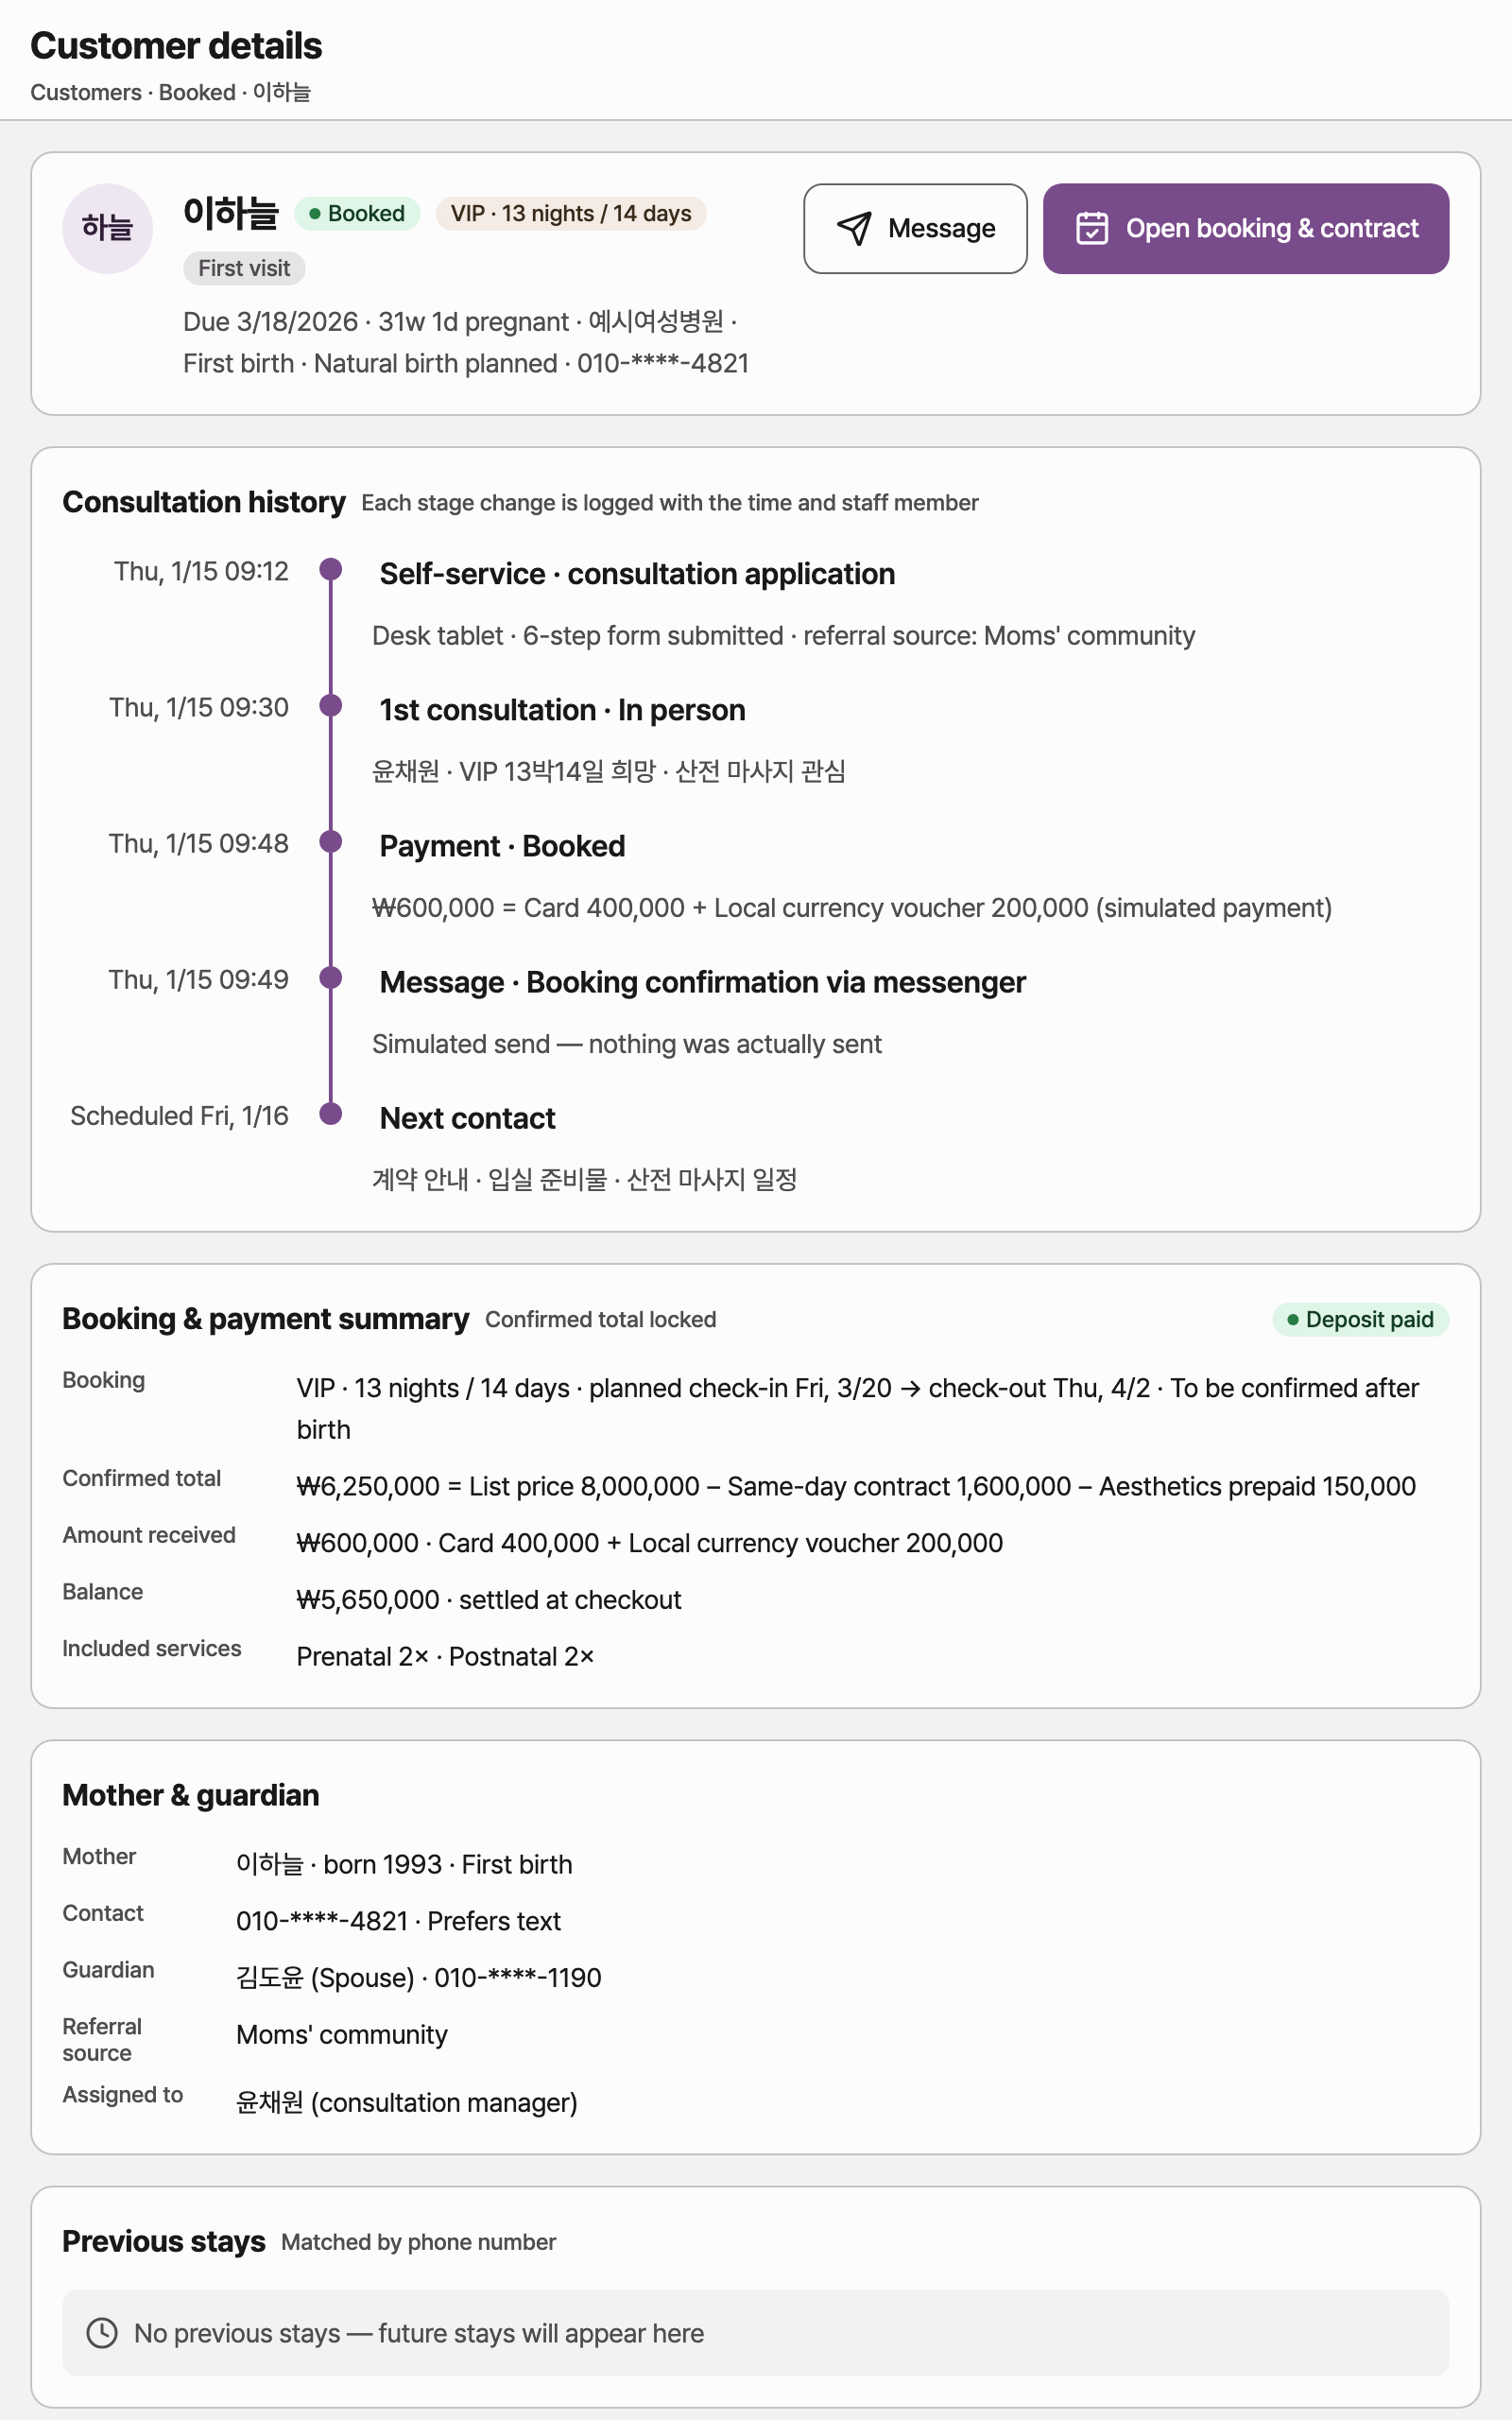Click the '₩5,650,000 · settled at checkout' balance

click(489, 1600)
